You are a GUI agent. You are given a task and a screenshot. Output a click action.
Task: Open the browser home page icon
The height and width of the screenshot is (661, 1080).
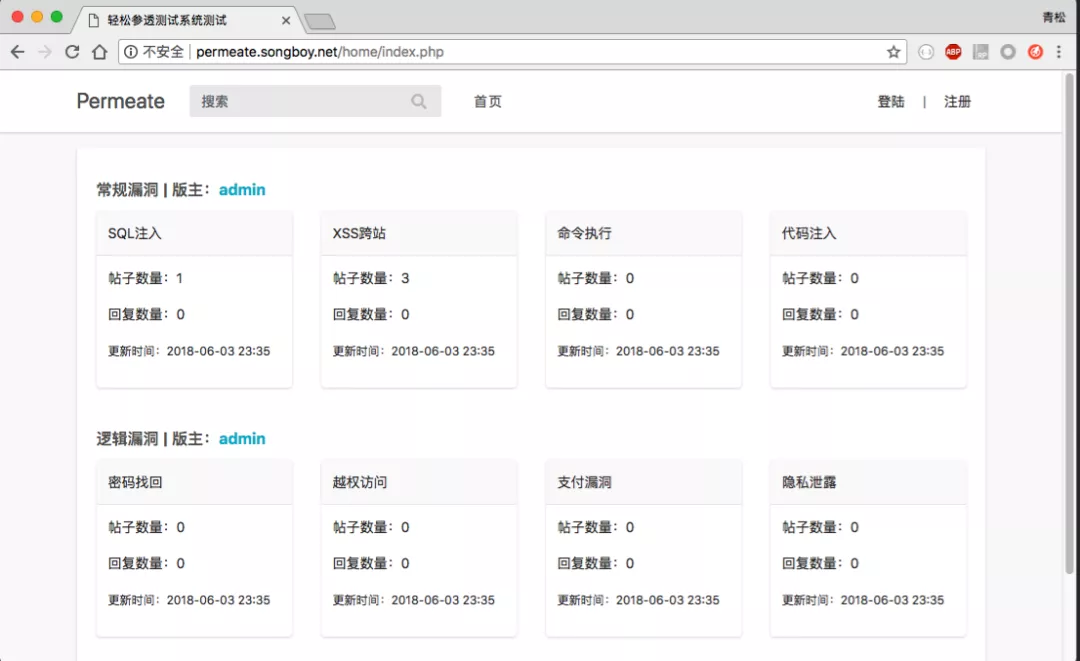click(x=100, y=52)
